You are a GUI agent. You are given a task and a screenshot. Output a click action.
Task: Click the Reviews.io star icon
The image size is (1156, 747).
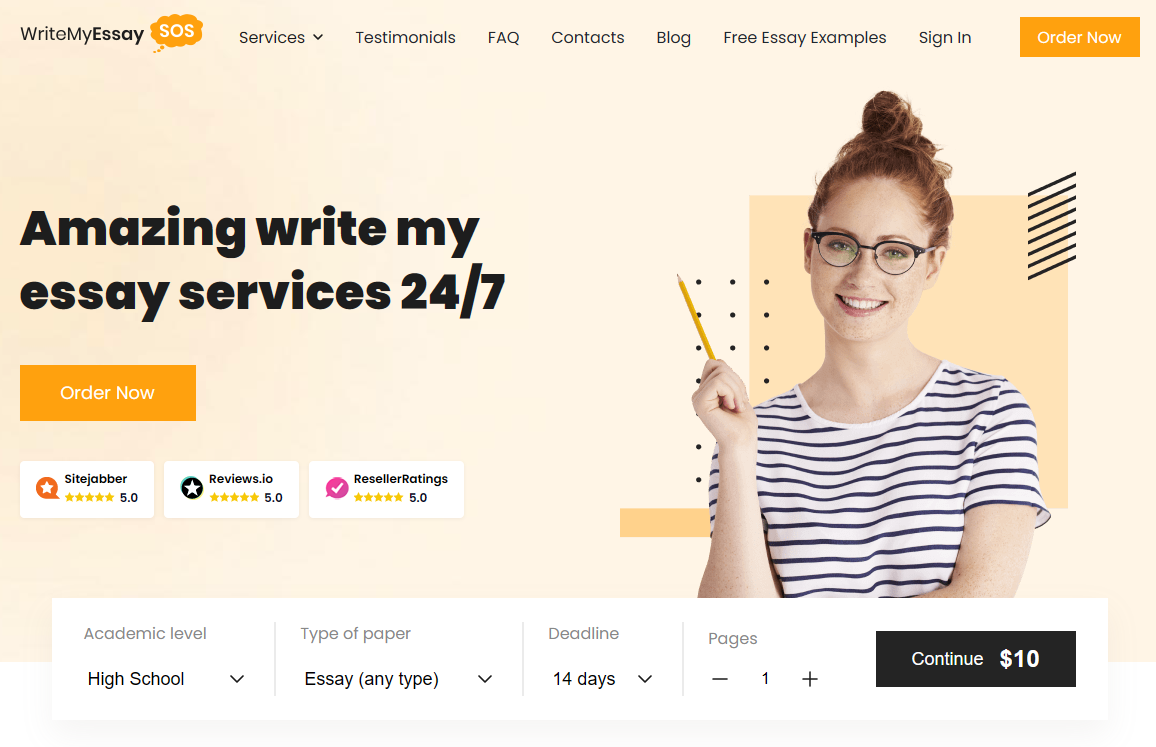[192, 487]
